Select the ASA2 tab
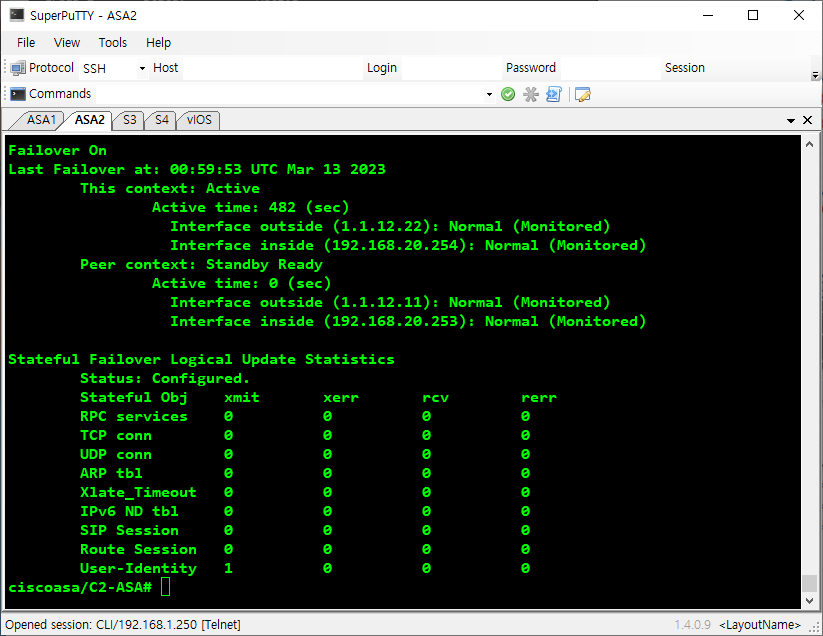This screenshot has height=636, width=823. click(x=89, y=120)
